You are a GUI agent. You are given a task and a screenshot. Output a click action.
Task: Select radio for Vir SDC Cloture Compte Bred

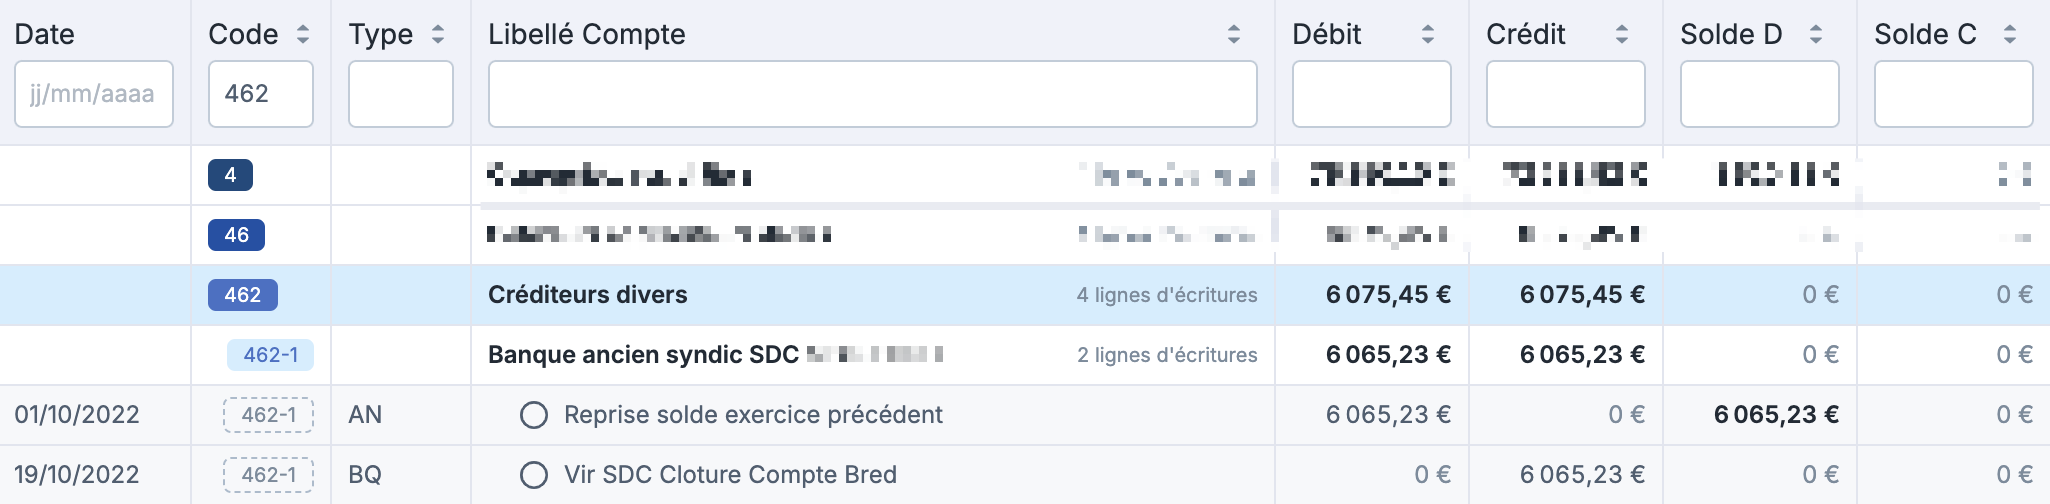(534, 475)
